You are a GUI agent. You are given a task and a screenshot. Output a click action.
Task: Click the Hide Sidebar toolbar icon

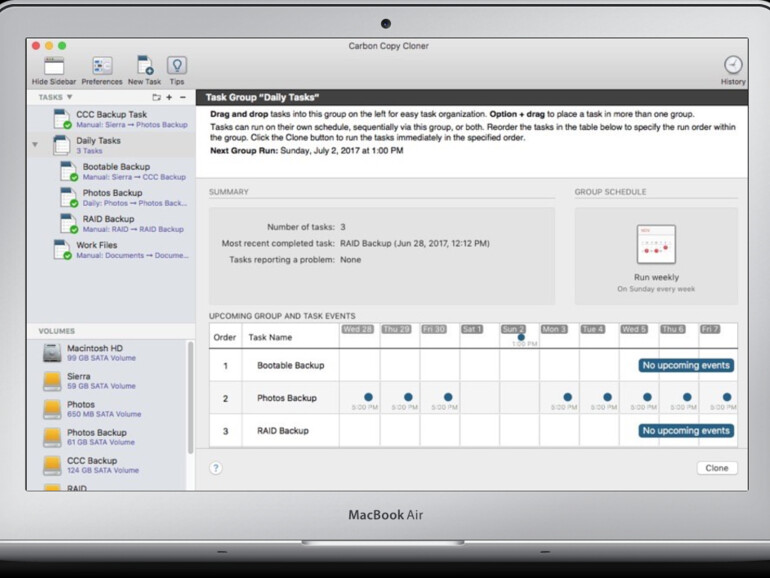click(54, 66)
